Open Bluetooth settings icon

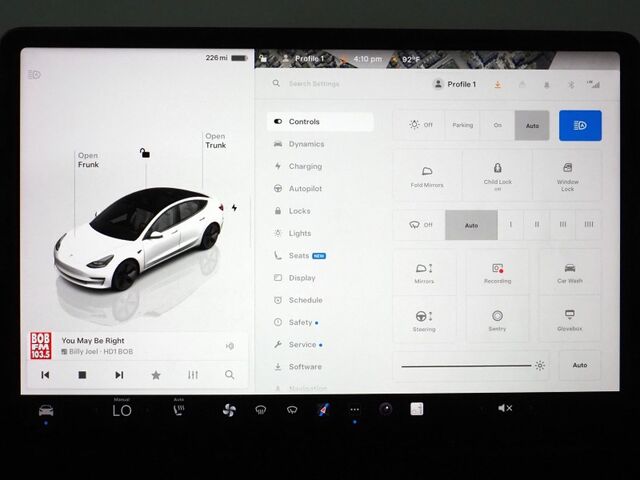click(571, 84)
